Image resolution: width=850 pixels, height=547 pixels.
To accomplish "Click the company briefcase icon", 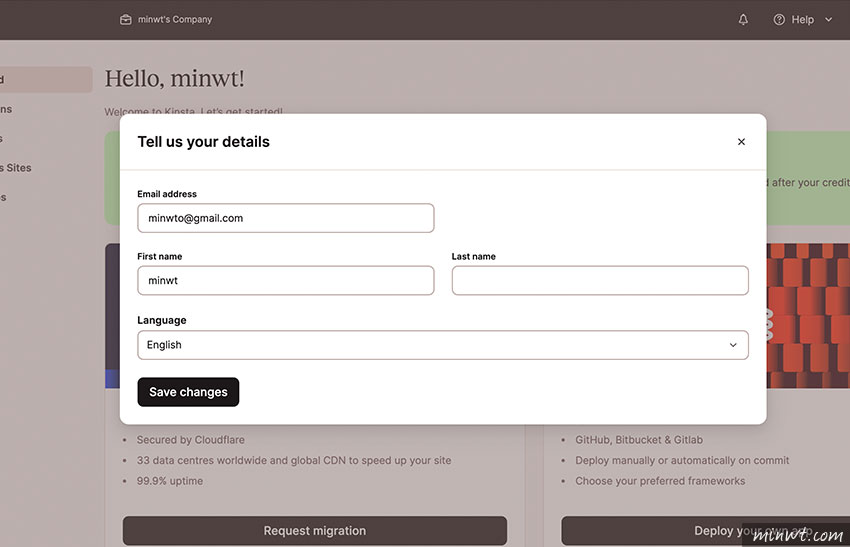I will point(126,20).
